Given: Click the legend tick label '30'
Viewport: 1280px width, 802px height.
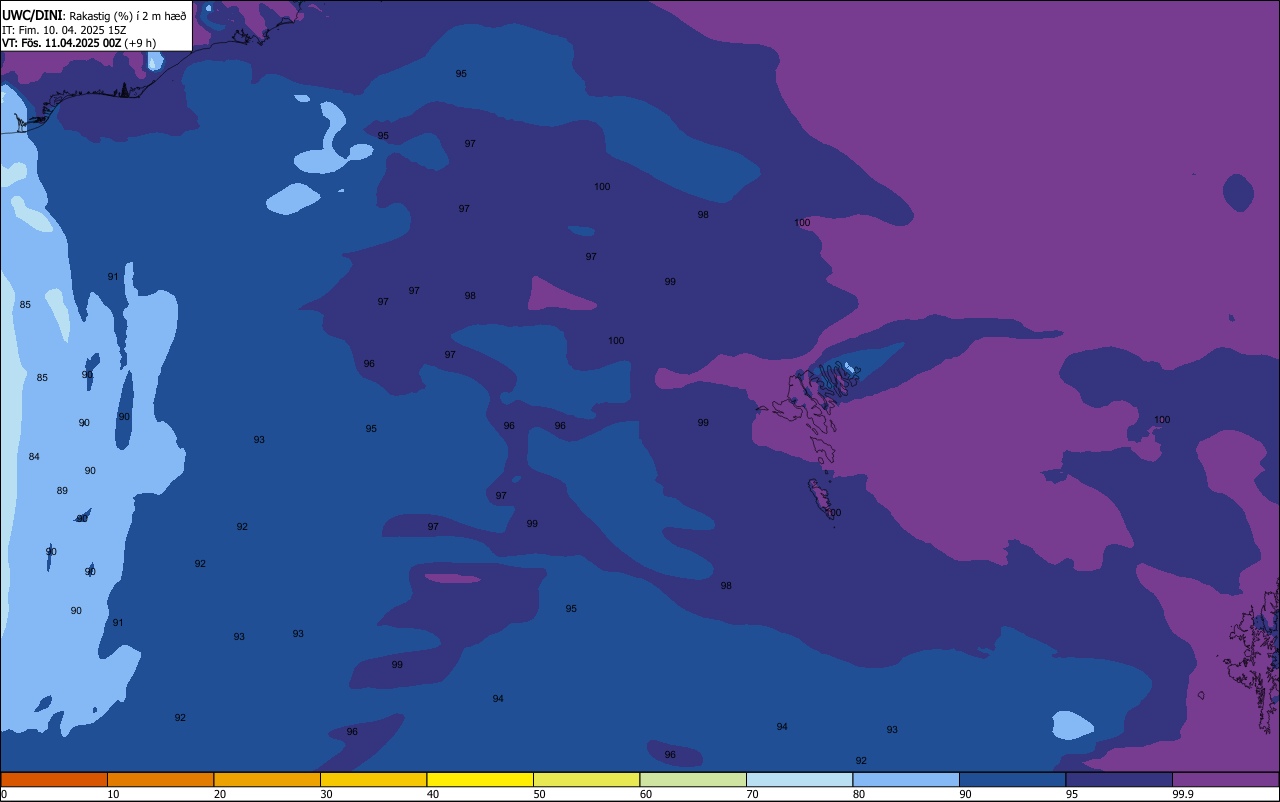Looking at the screenshot, I should coord(326,794).
